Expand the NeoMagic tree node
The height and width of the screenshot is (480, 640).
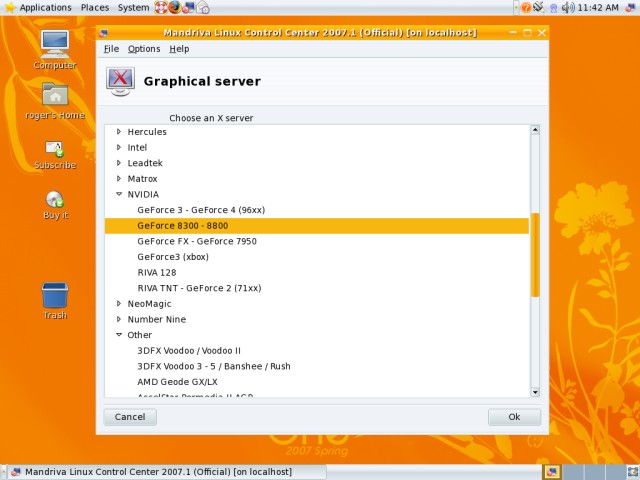[119, 303]
